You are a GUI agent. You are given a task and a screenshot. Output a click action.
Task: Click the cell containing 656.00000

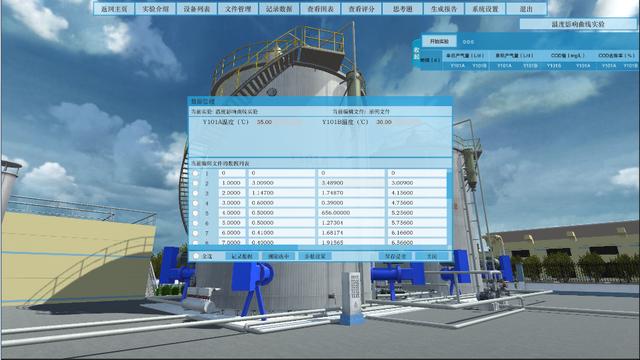point(351,213)
